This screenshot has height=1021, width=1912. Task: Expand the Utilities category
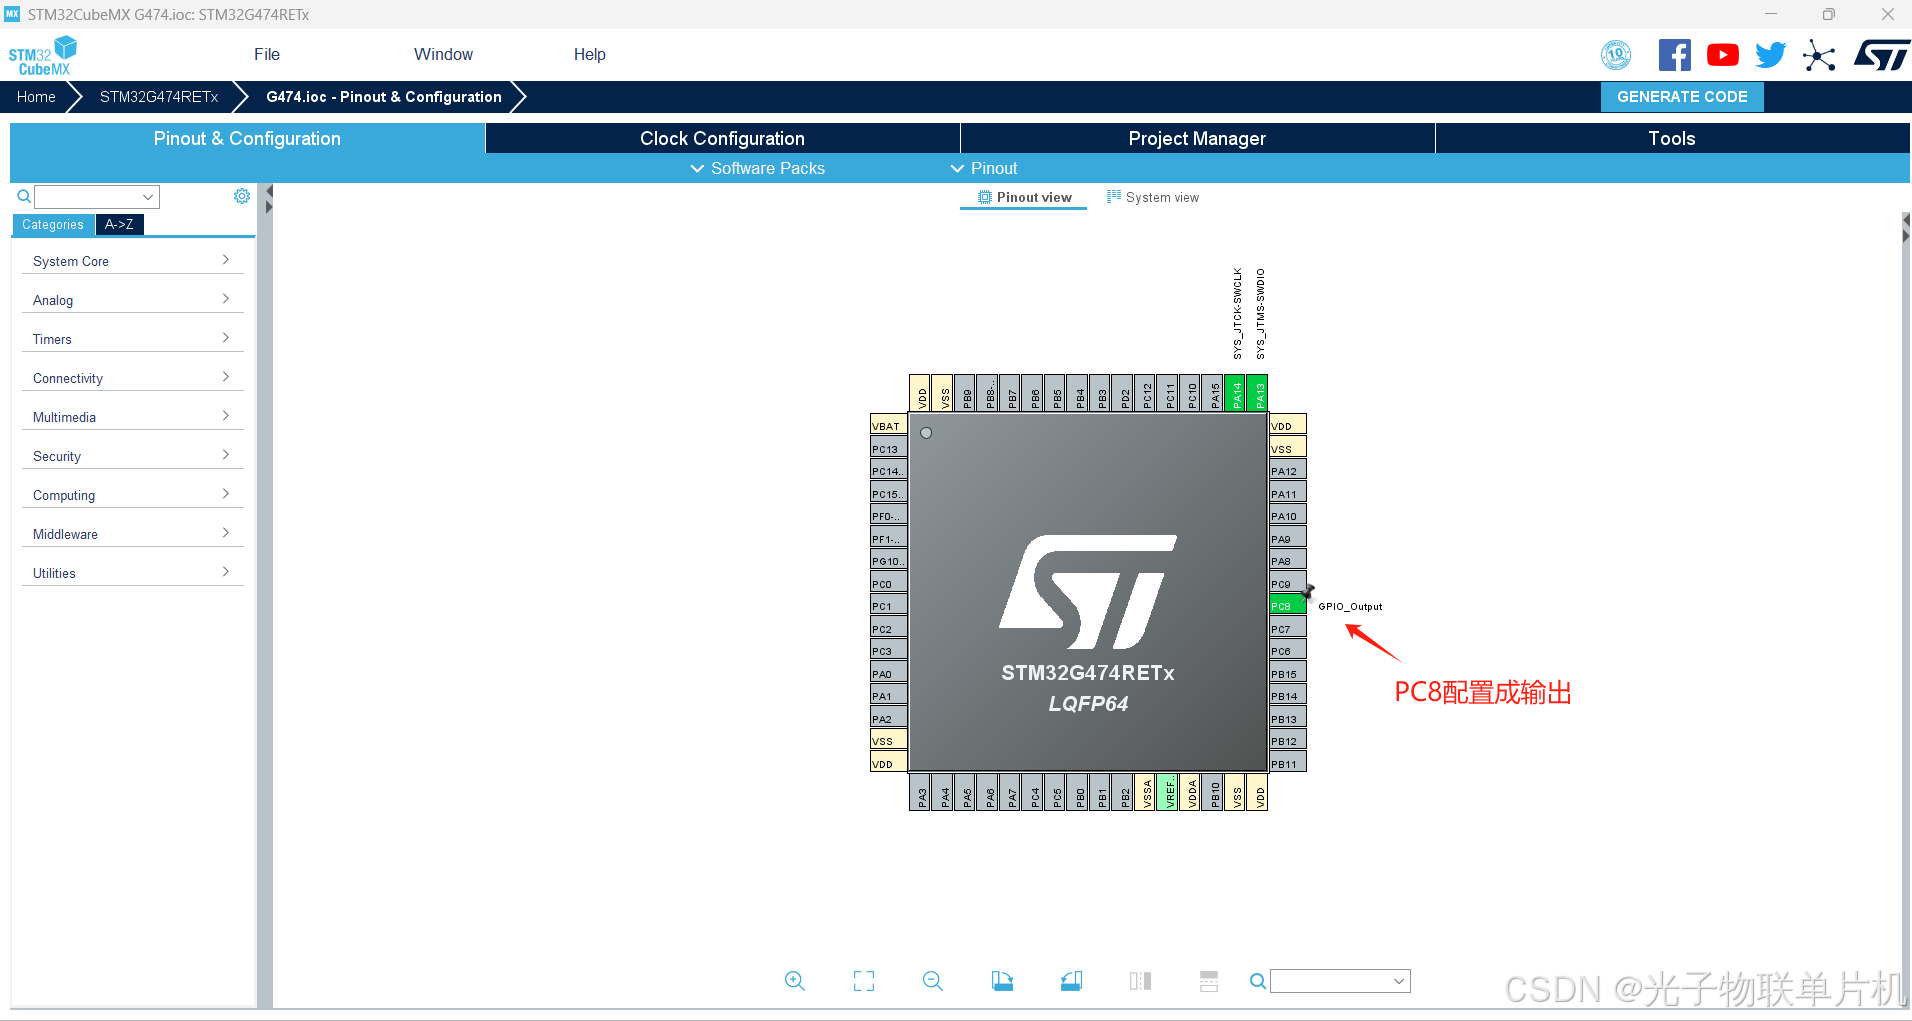click(x=132, y=573)
